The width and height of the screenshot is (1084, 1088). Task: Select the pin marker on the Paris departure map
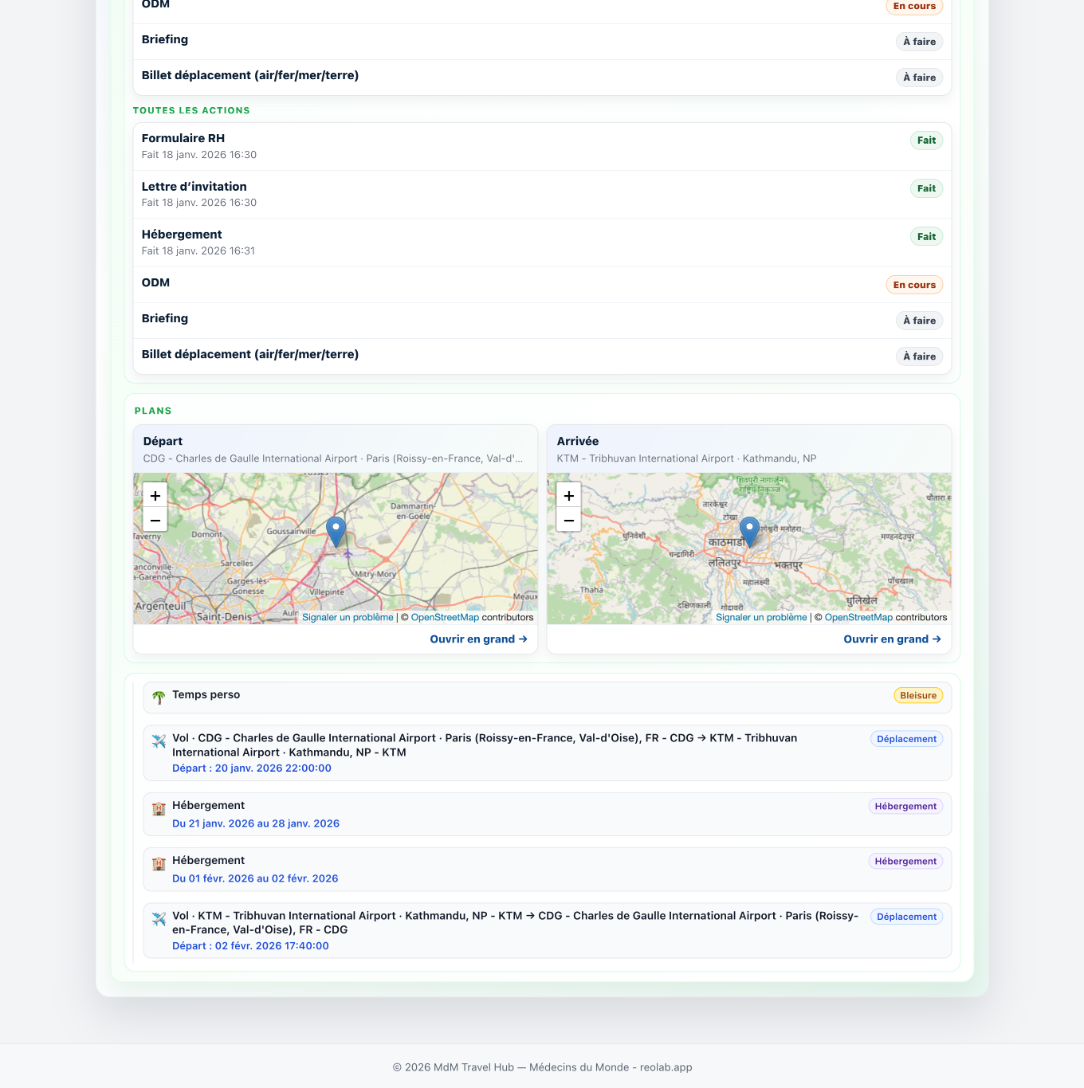335,528
